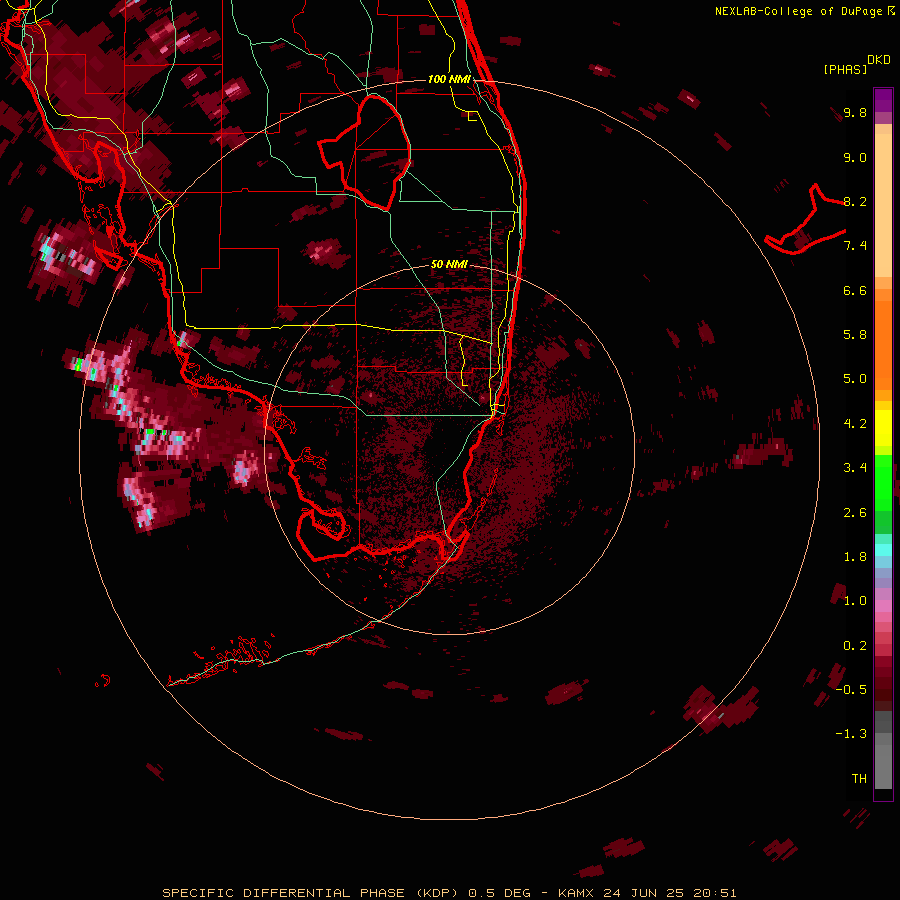Click the cyan segment of color bar
This screenshot has width=900, height=900.
tap(883, 550)
